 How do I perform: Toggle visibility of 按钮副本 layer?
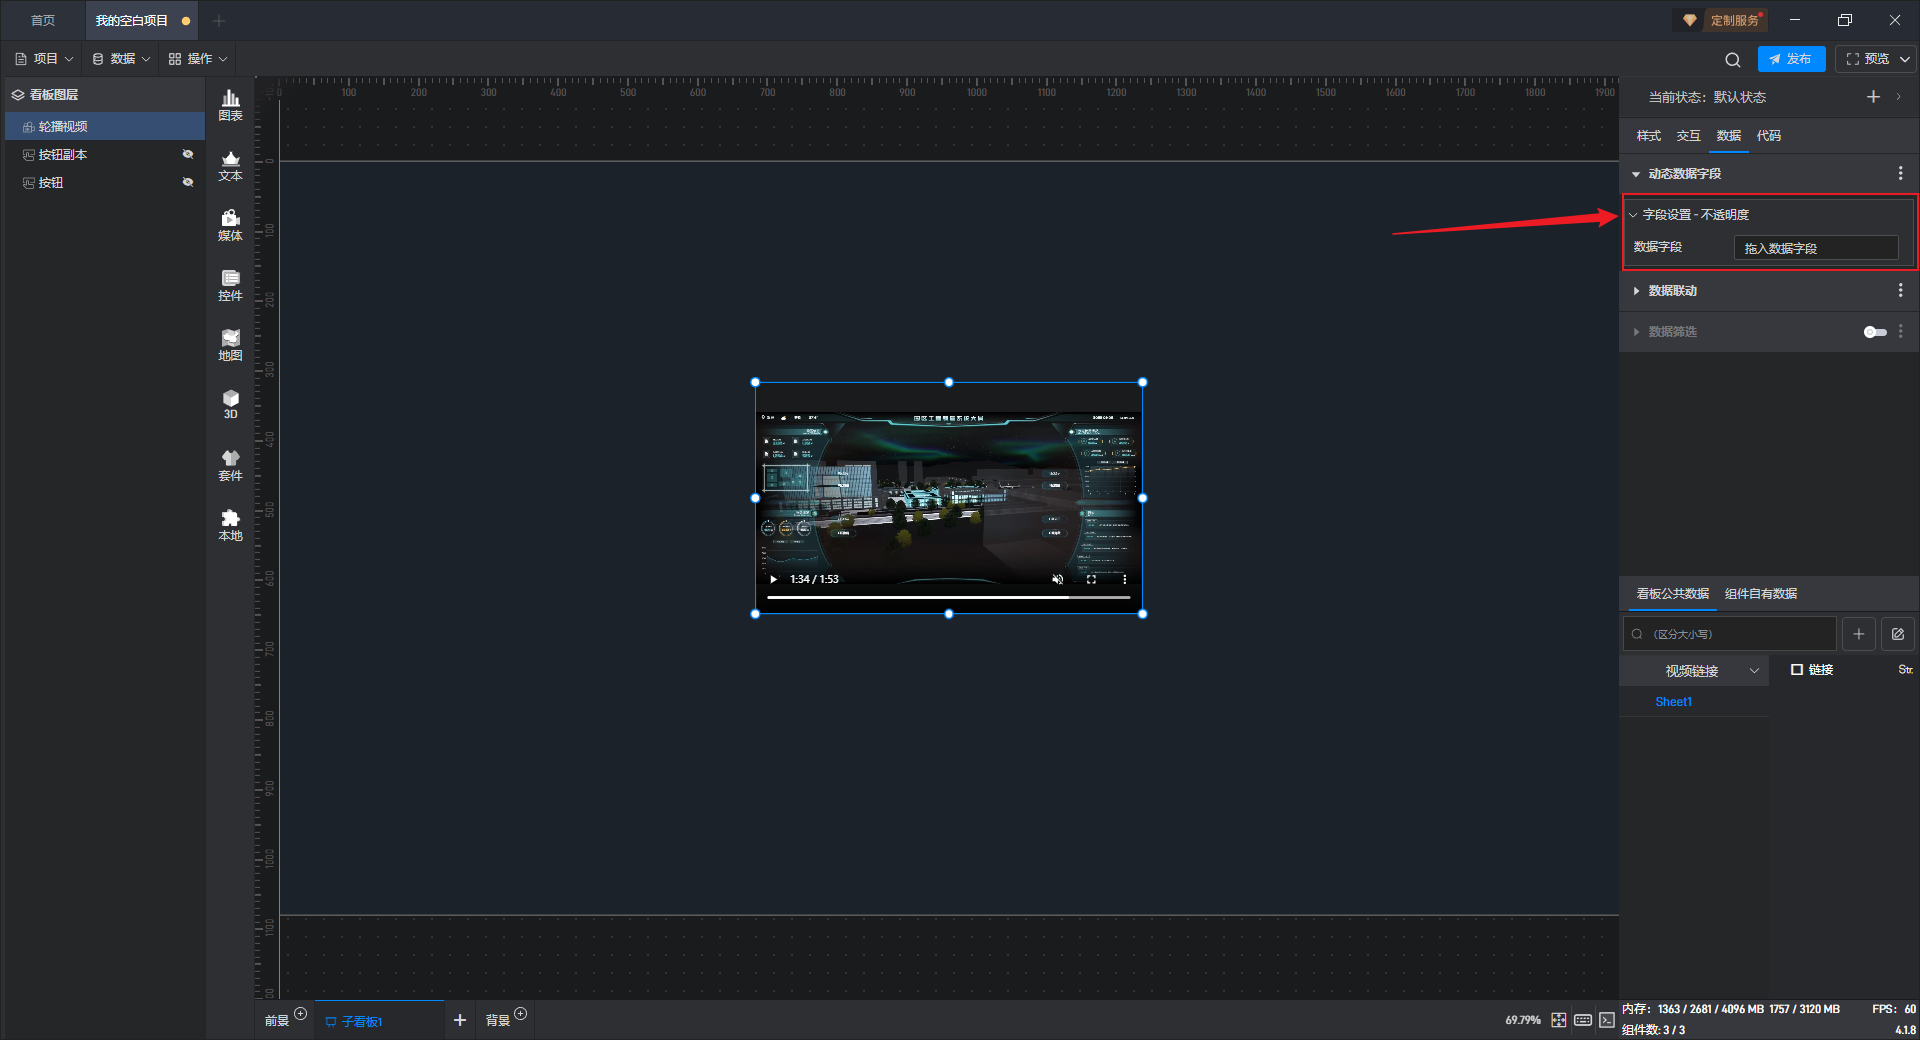tap(187, 154)
